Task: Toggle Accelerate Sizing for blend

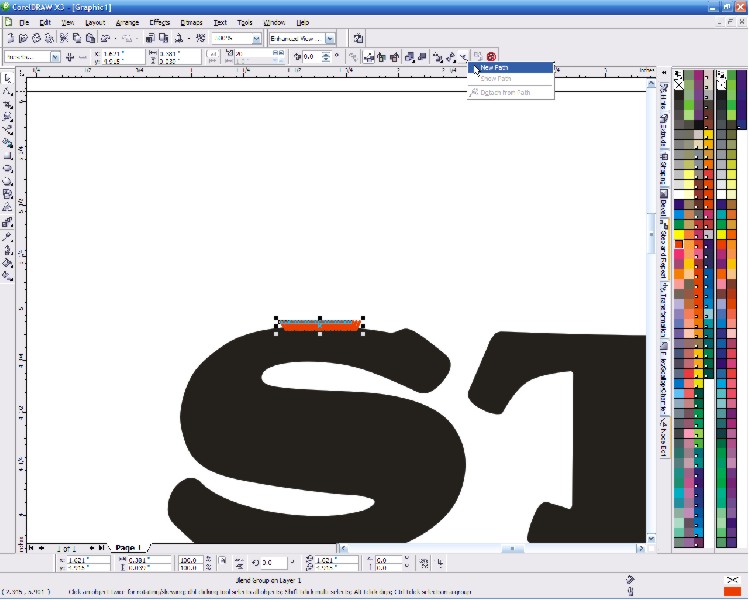Action: pyautogui.click(x=422, y=57)
